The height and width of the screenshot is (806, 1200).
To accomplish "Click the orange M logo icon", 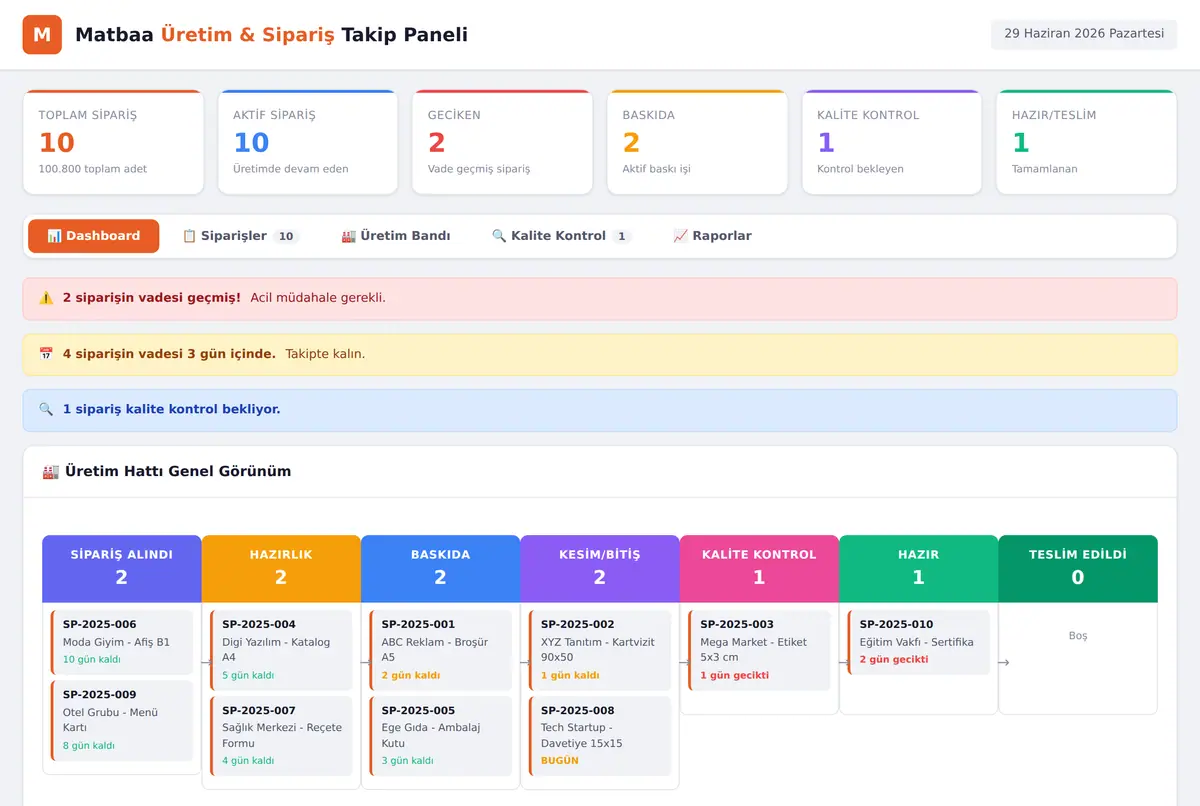I will 42,35.
